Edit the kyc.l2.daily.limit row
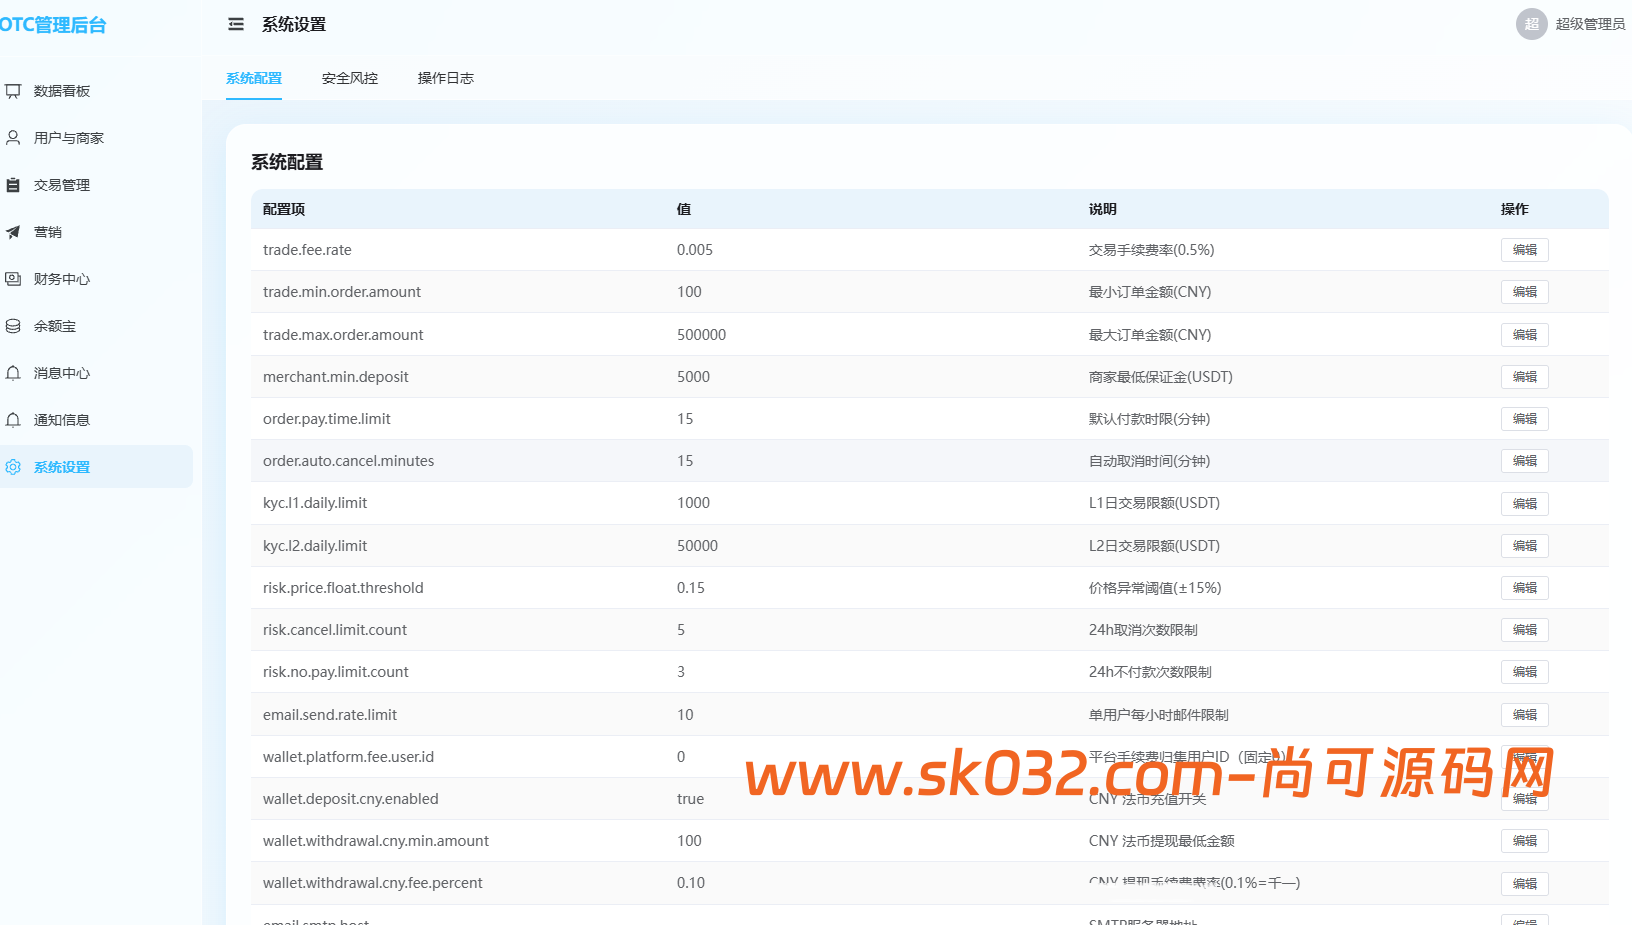This screenshot has width=1632, height=925. [x=1524, y=546]
